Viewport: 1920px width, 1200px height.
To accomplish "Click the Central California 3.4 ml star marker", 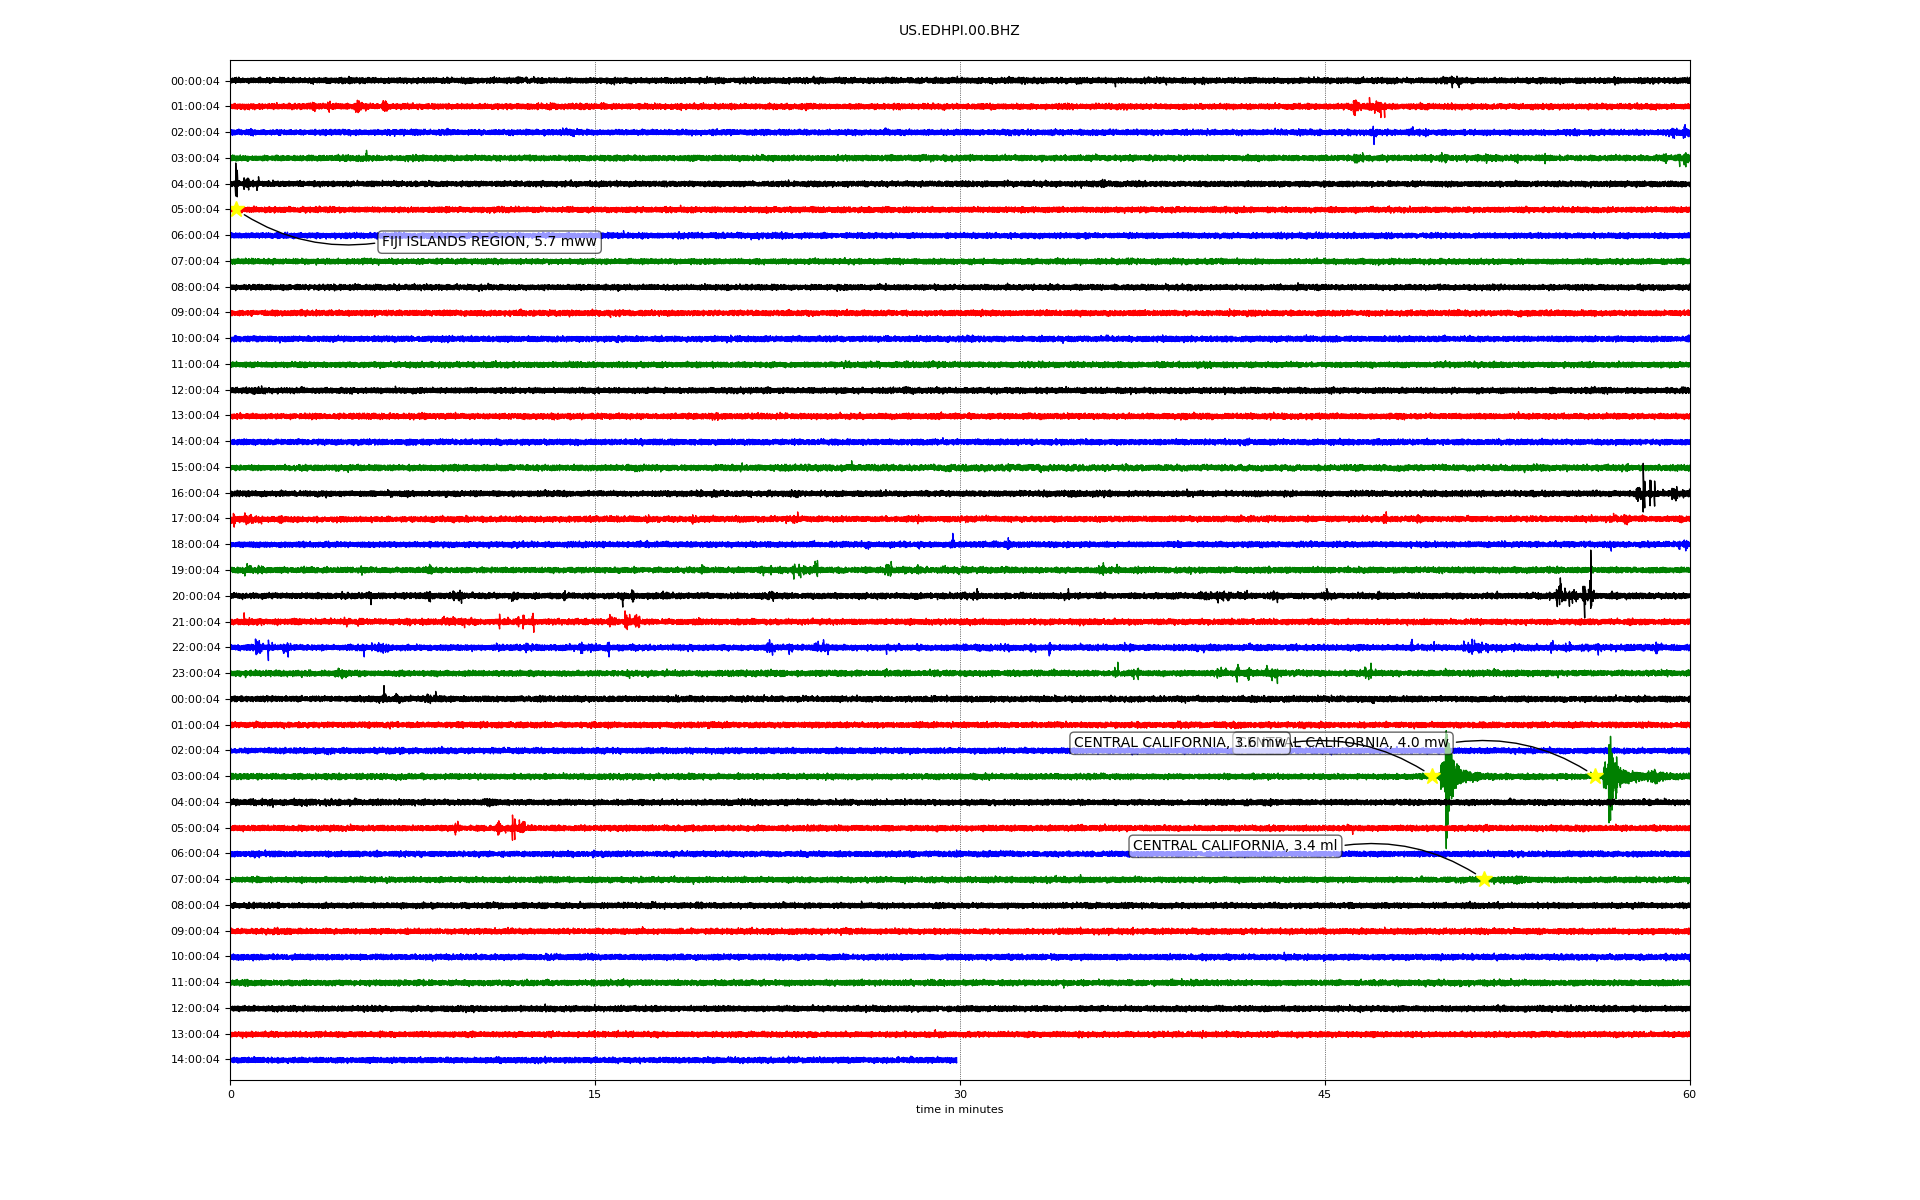I will [1484, 879].
